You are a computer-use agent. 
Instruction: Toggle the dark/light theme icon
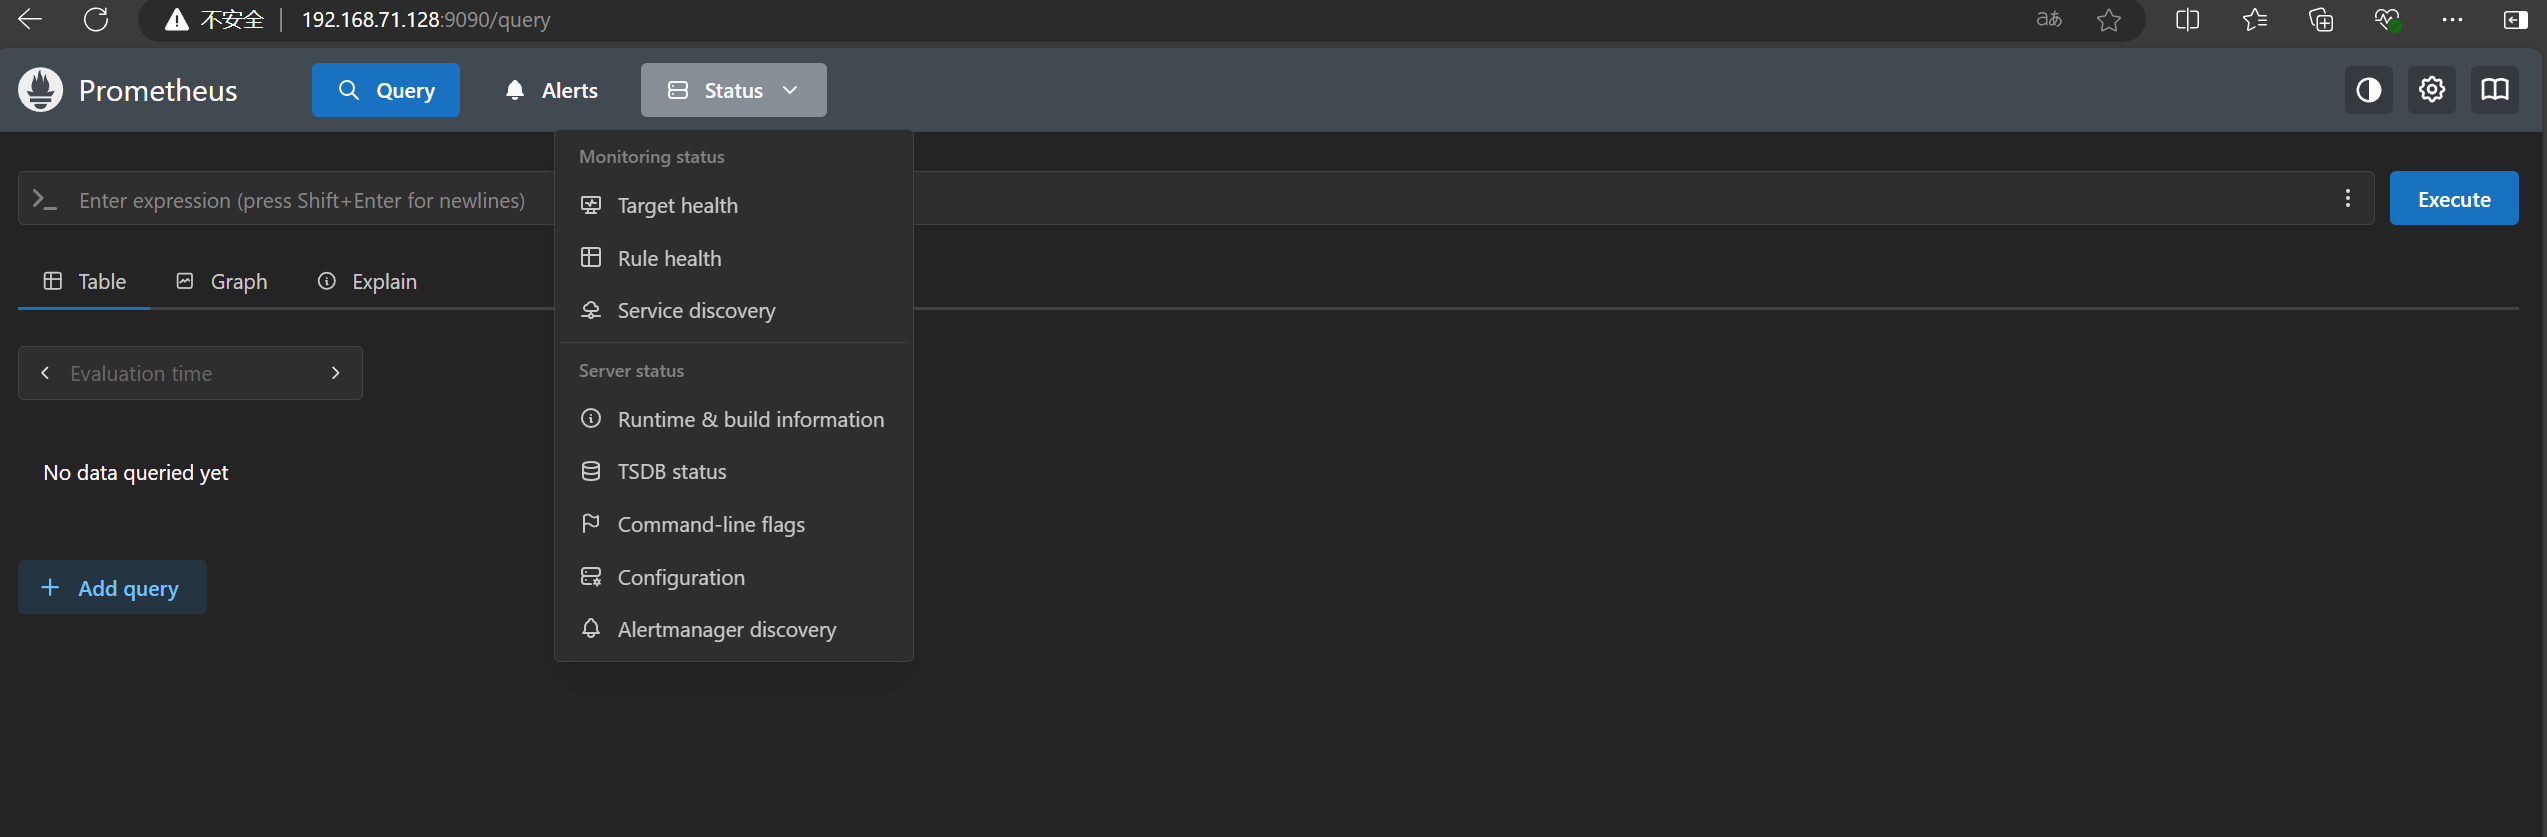tap(2369, 90)
